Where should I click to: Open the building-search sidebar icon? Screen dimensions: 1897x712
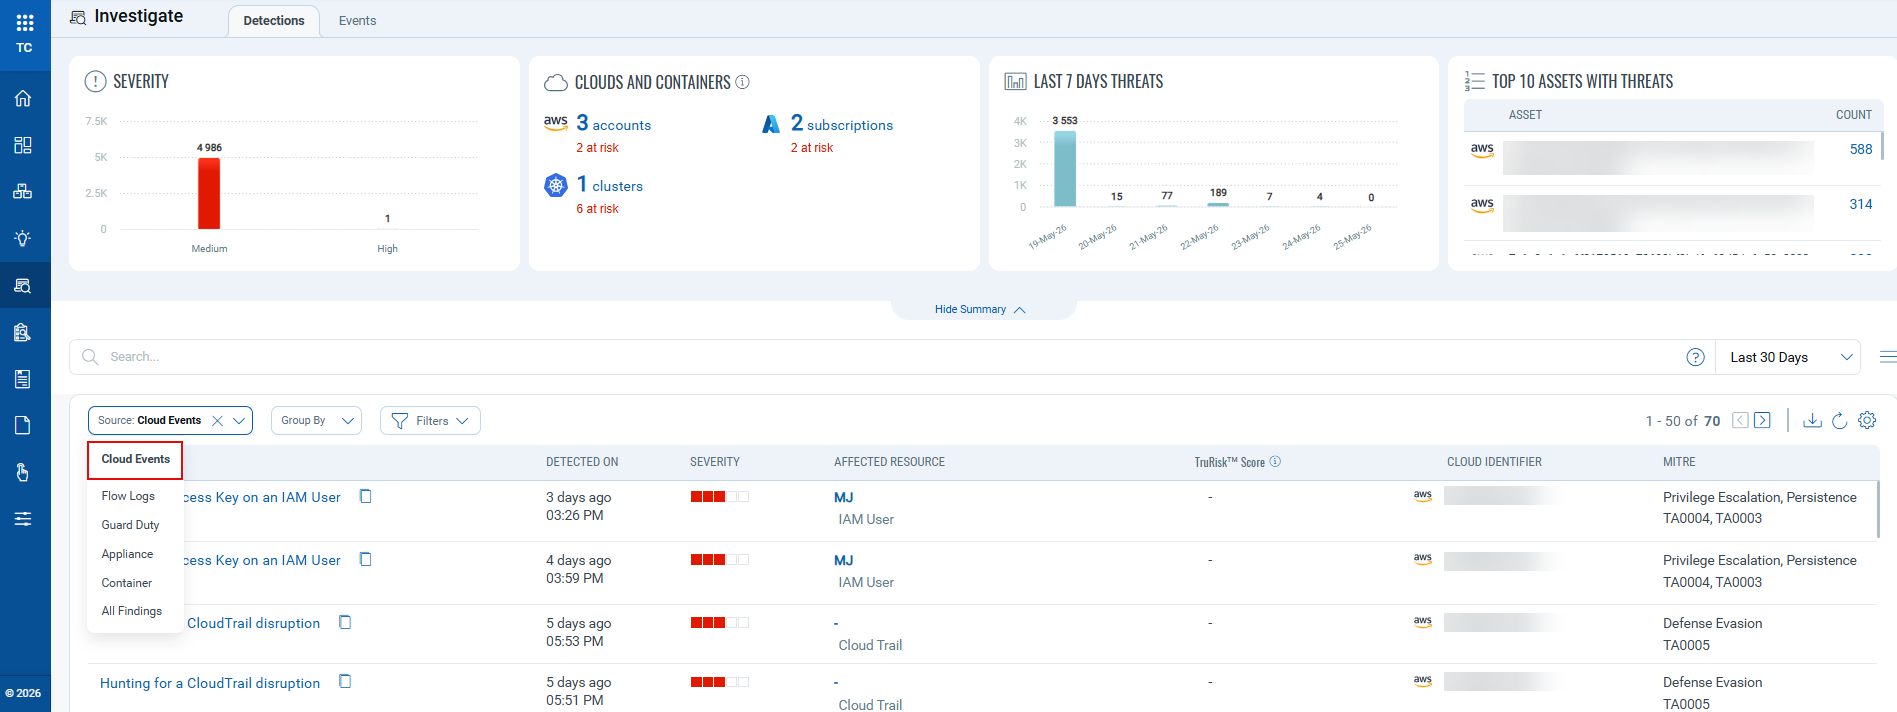(23, 332)
